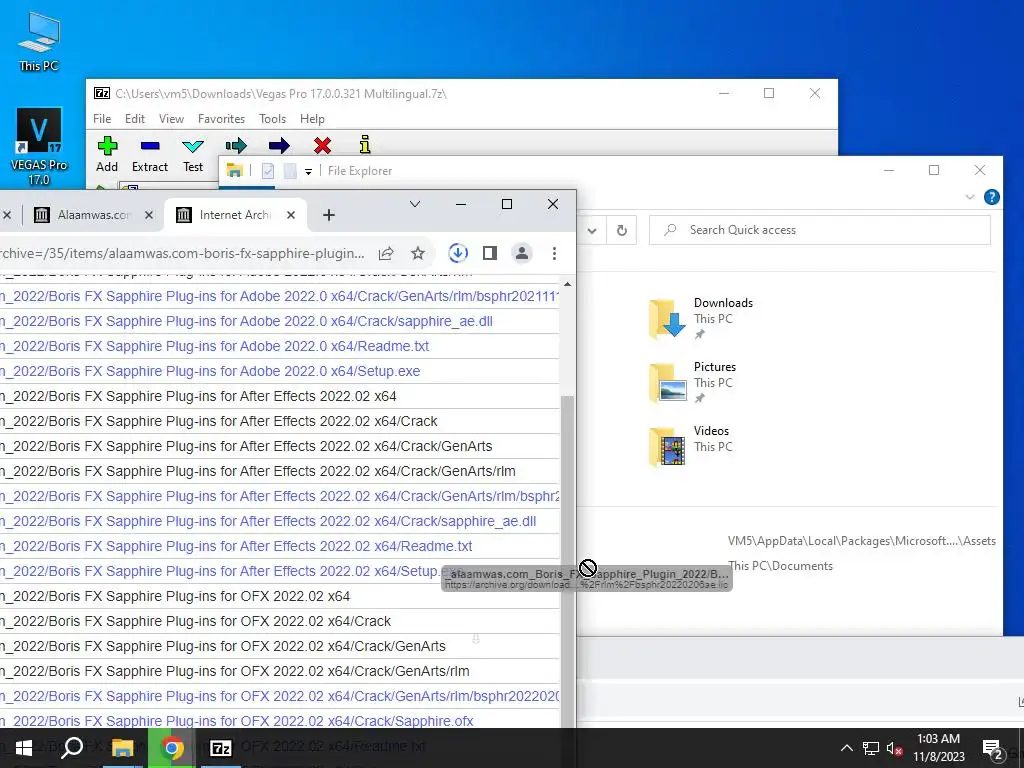The height and width of the screenshot is (768, 1024).
Task: Open View menu in 7-Zip
Action: (171, 119)
